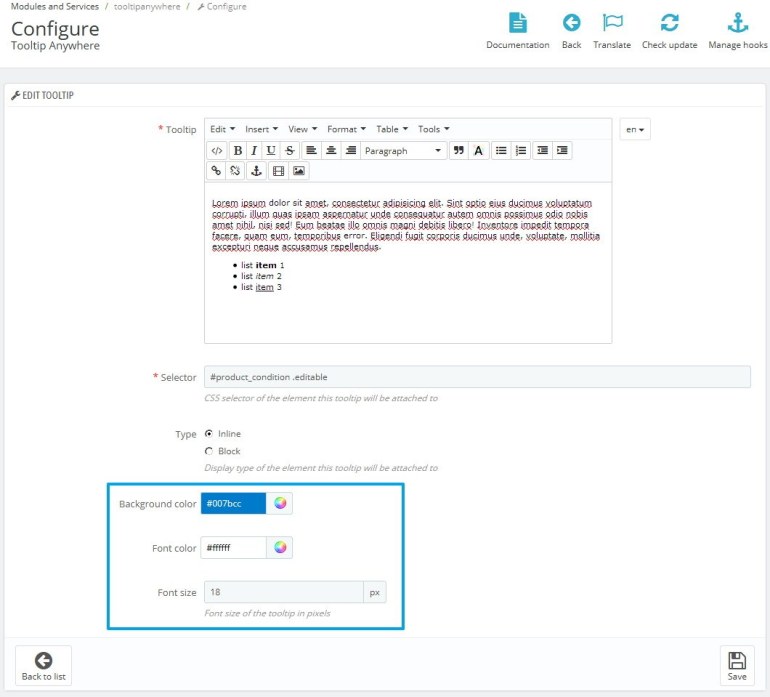
Task: Open Translate option
Action: [612, 31]
